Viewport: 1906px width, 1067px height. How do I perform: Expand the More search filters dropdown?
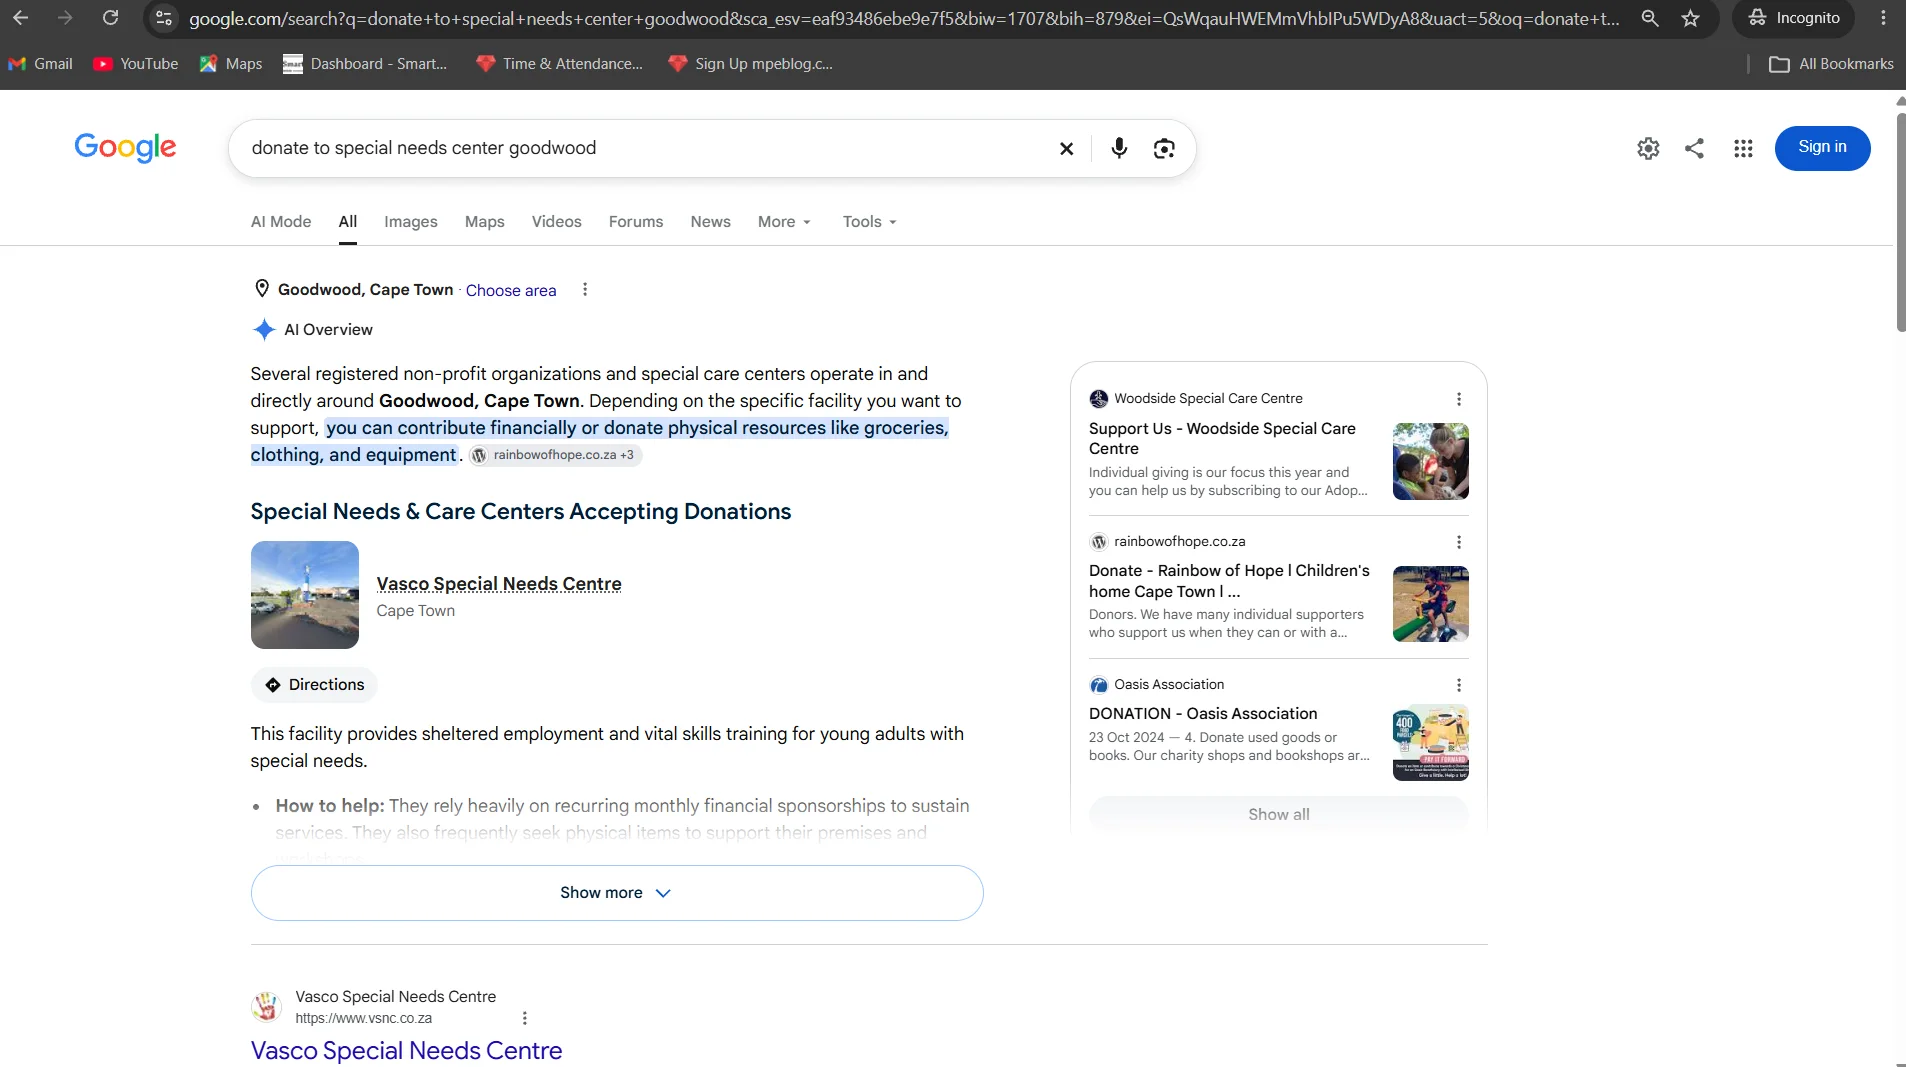click(x=784, y=222)
